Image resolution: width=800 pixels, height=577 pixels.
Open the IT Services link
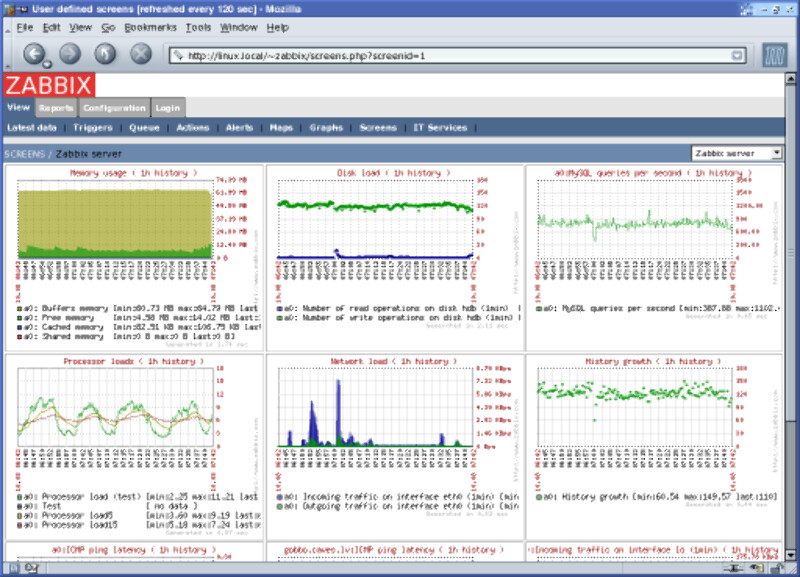[440, 128]
